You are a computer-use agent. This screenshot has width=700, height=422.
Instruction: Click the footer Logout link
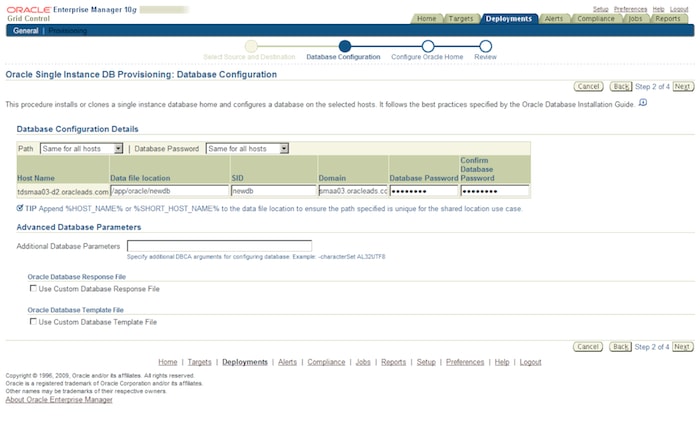click(530, 362)
